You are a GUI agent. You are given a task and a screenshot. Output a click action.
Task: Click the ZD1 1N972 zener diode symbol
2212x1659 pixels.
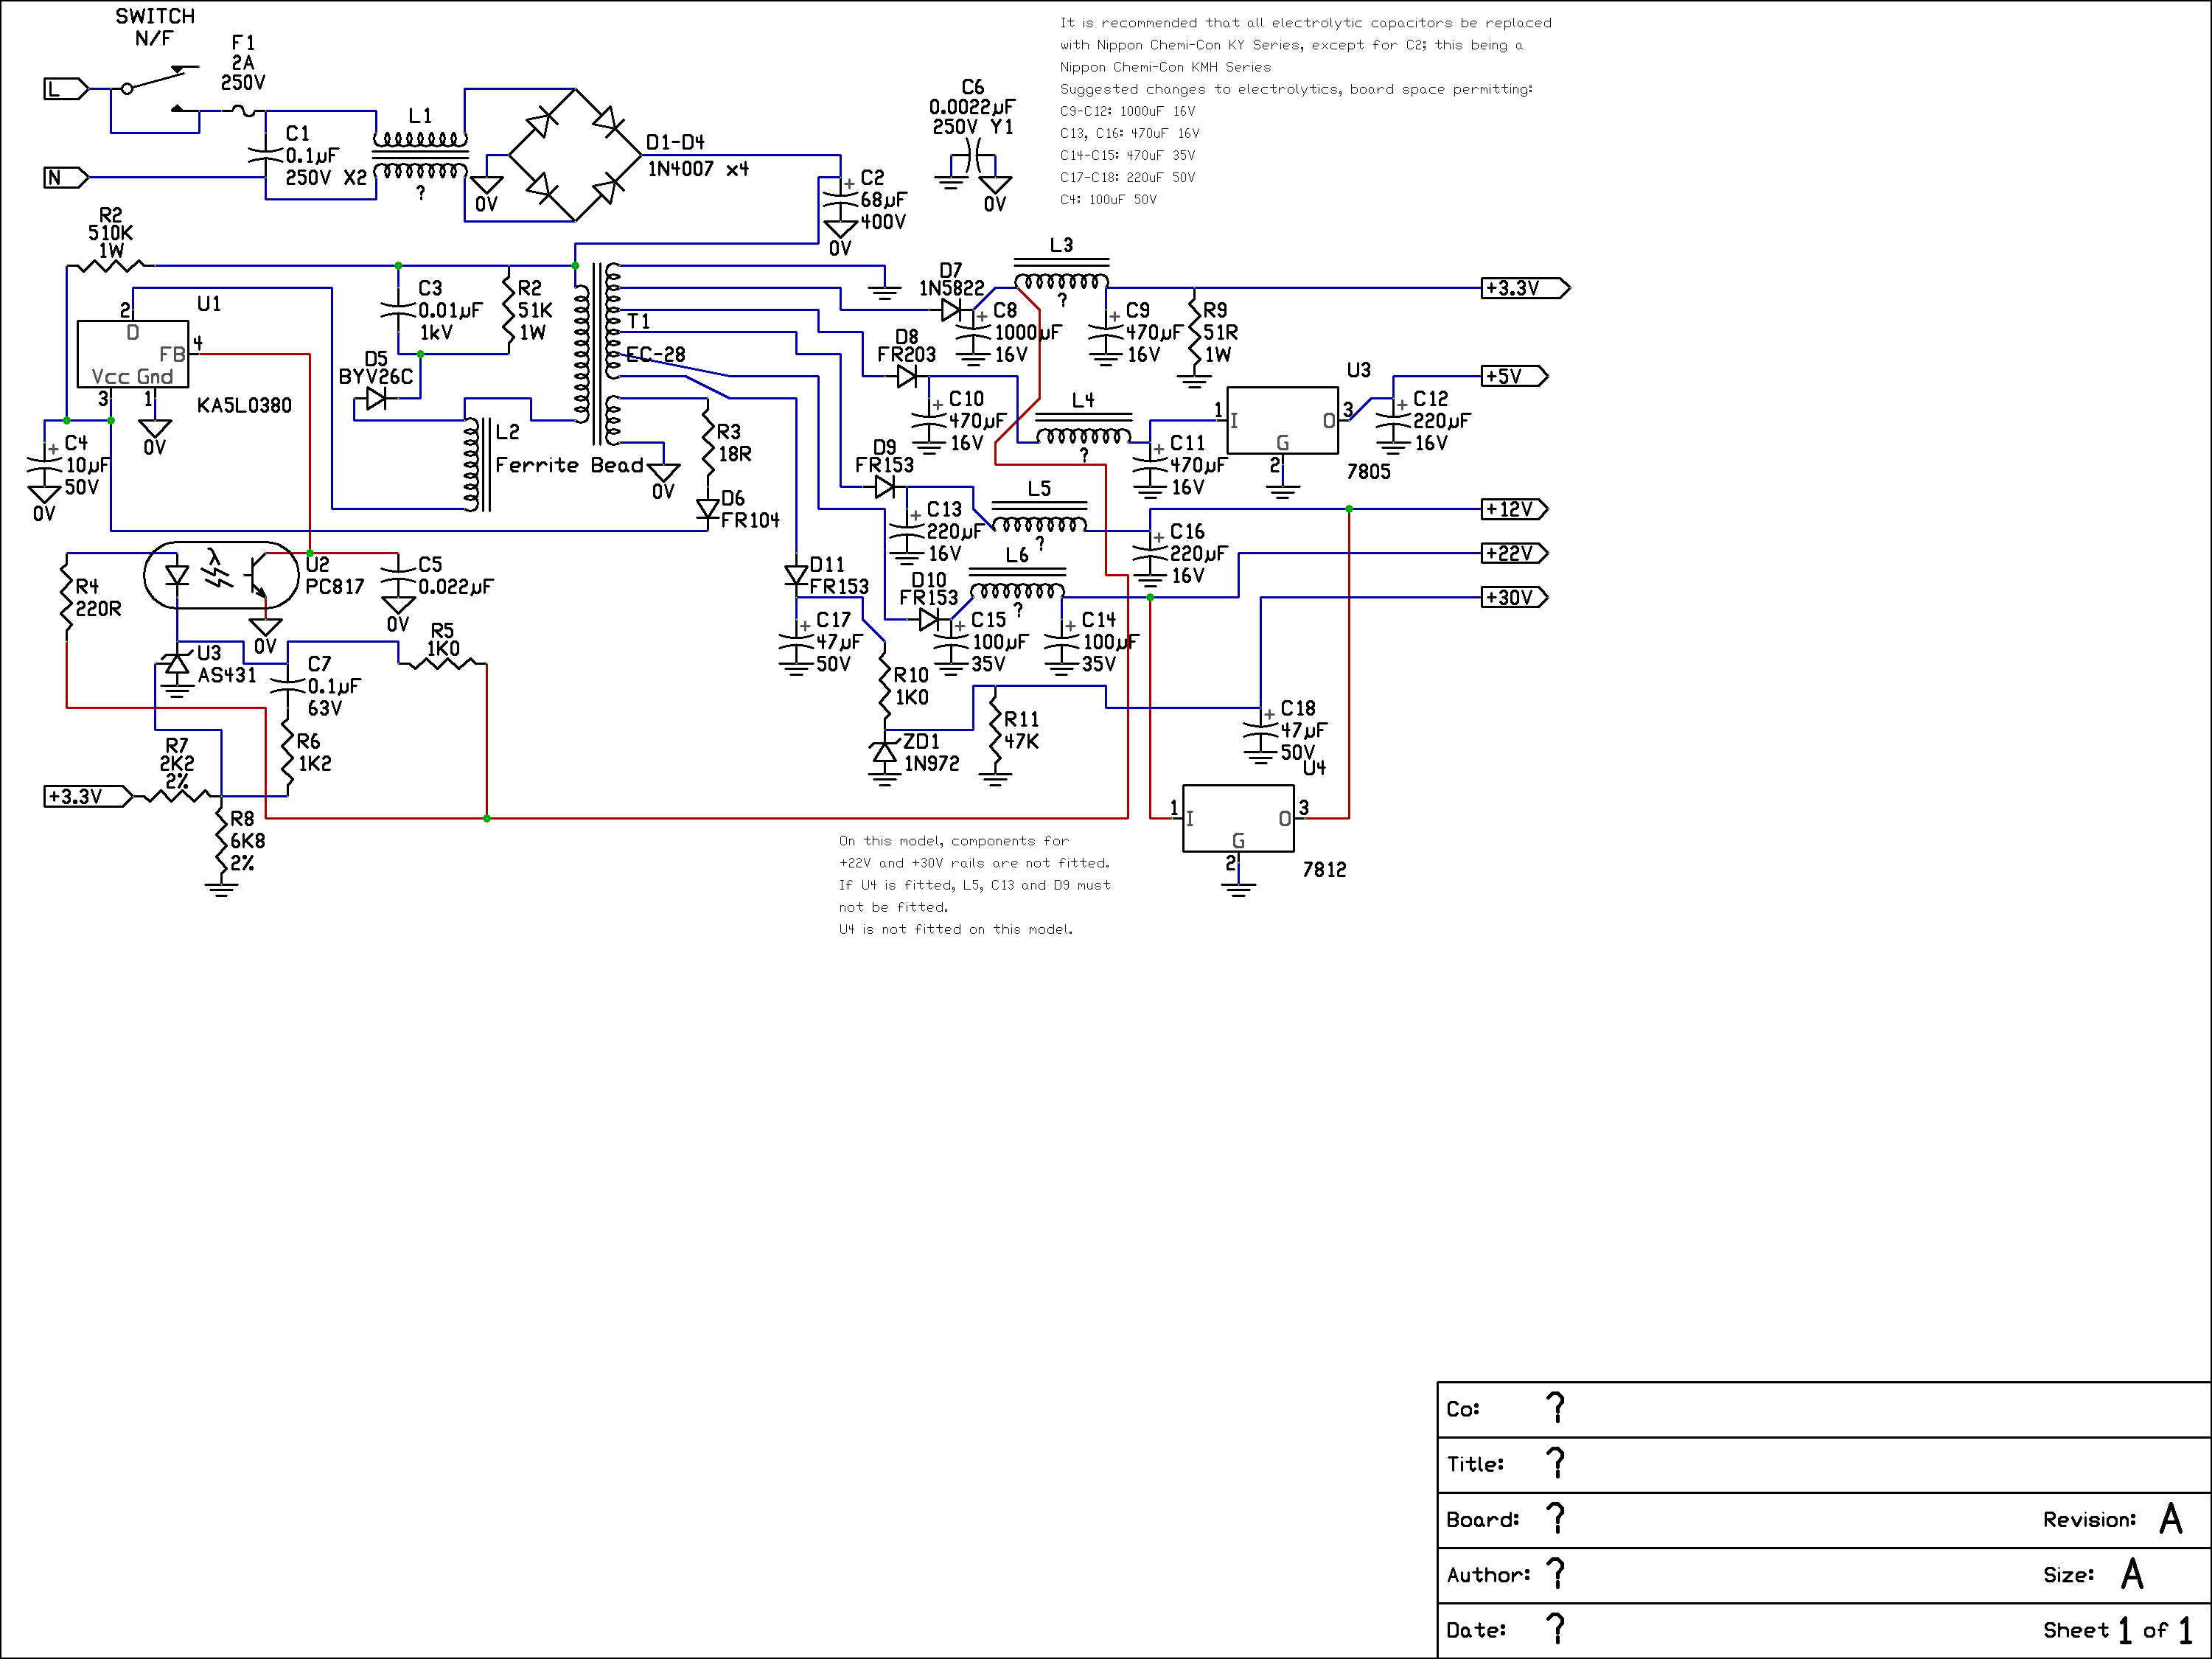coord(885,752)
